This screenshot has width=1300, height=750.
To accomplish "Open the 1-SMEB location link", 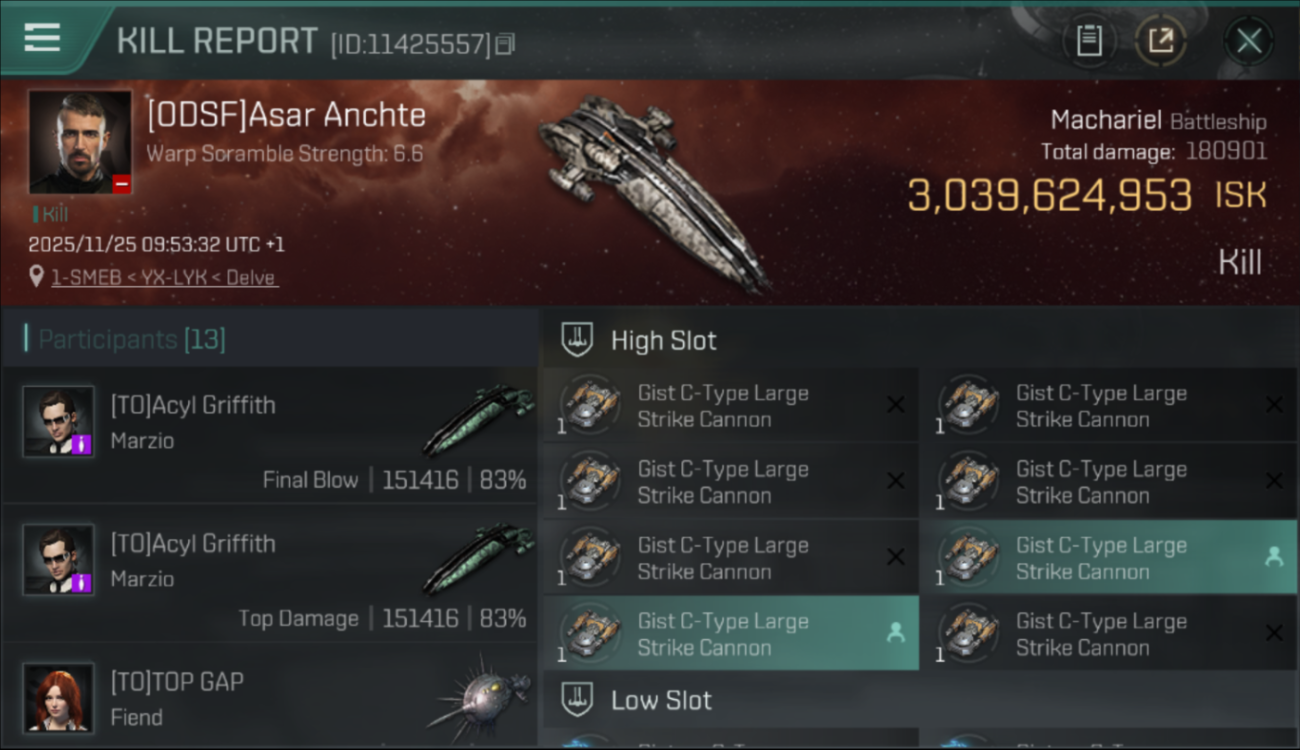I will 163,277.
